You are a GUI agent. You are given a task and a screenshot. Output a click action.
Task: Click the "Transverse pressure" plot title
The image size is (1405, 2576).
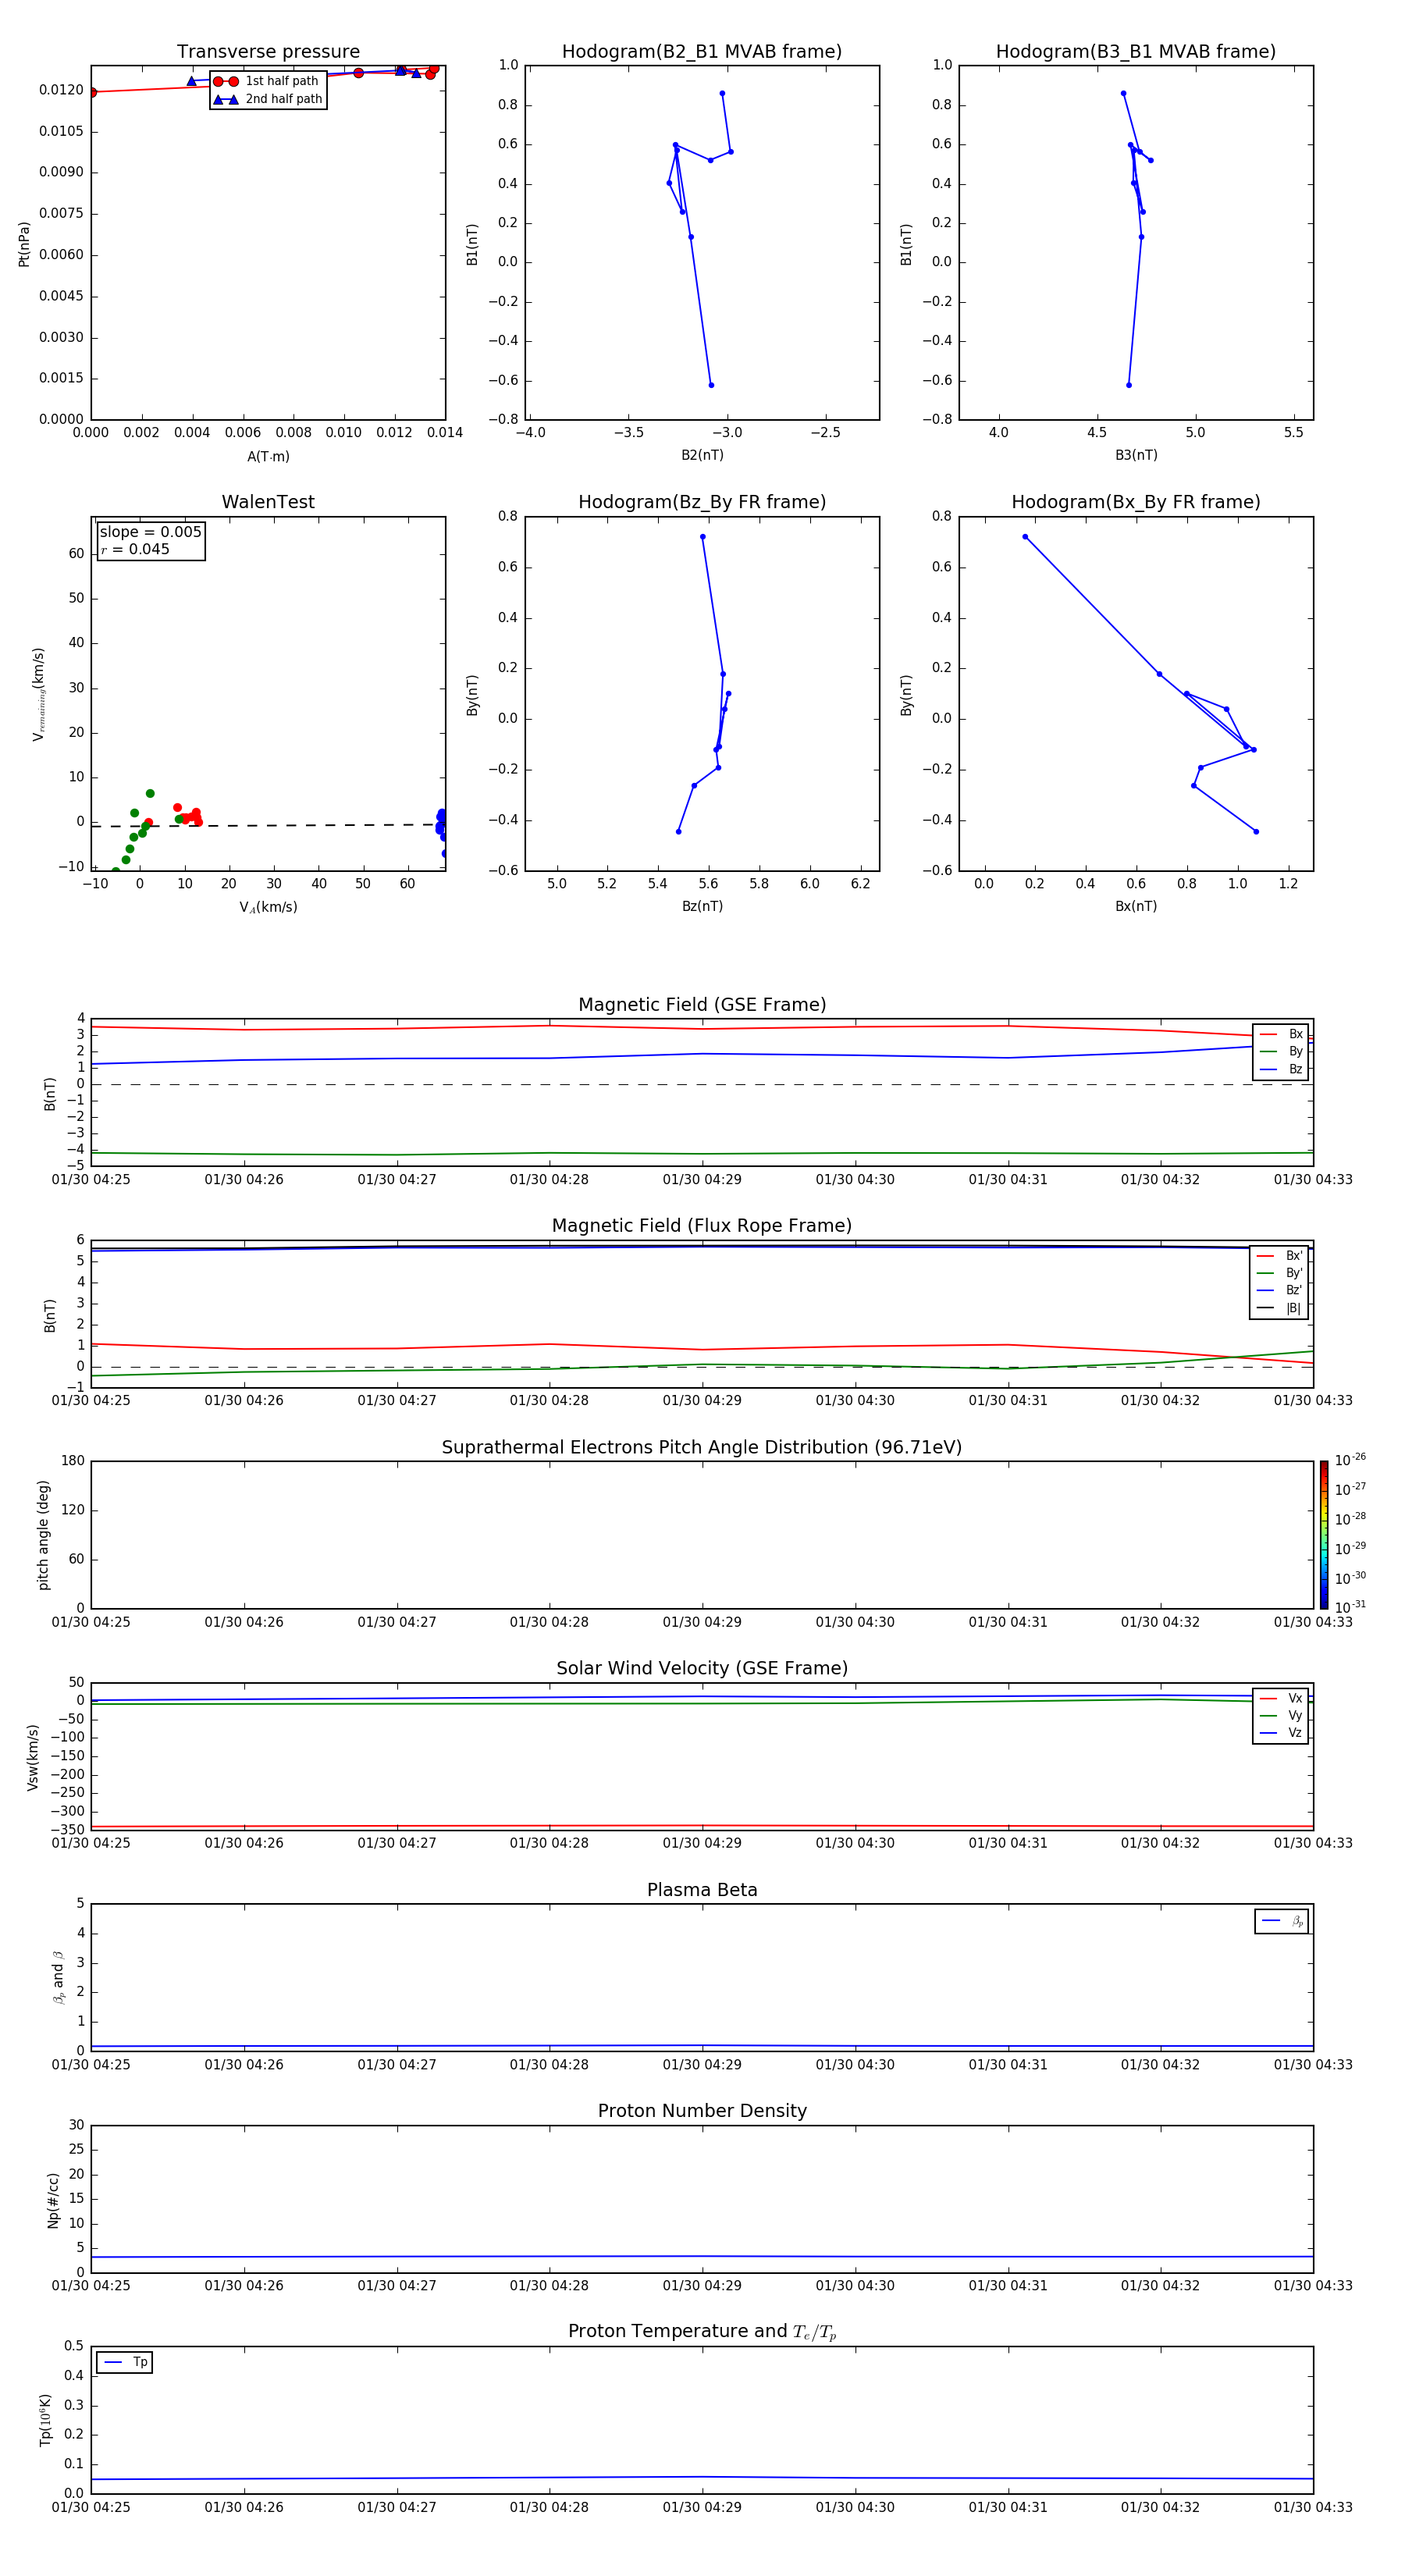coord(268,52)
